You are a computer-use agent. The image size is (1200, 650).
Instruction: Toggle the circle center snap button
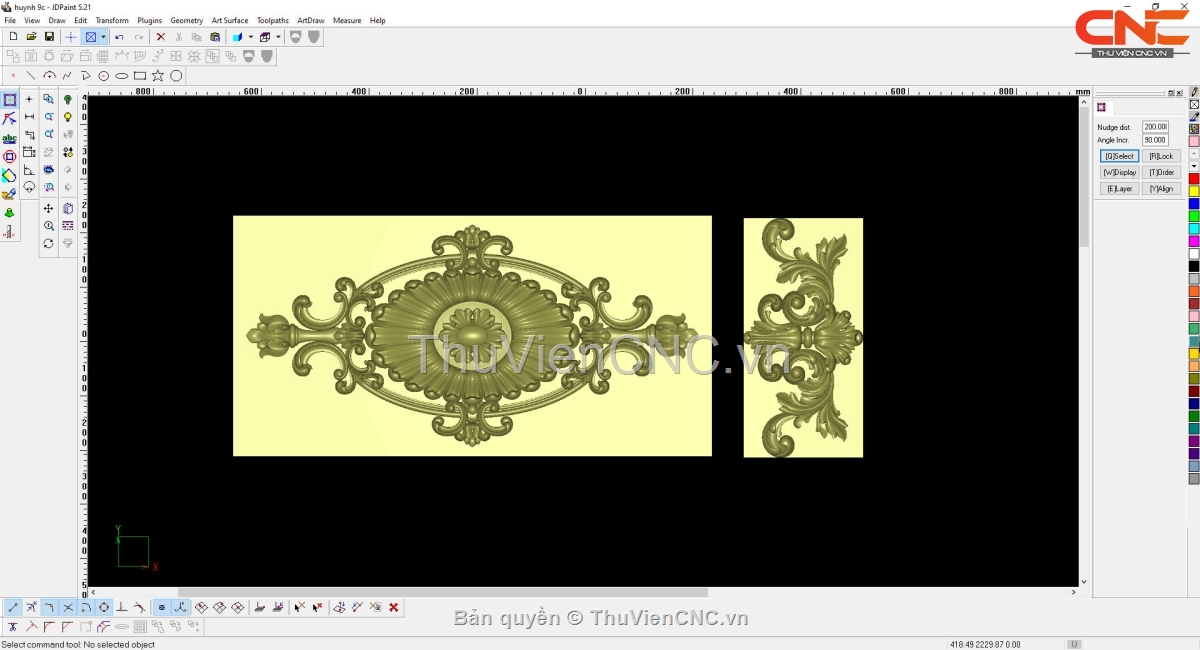click(104, 607)
